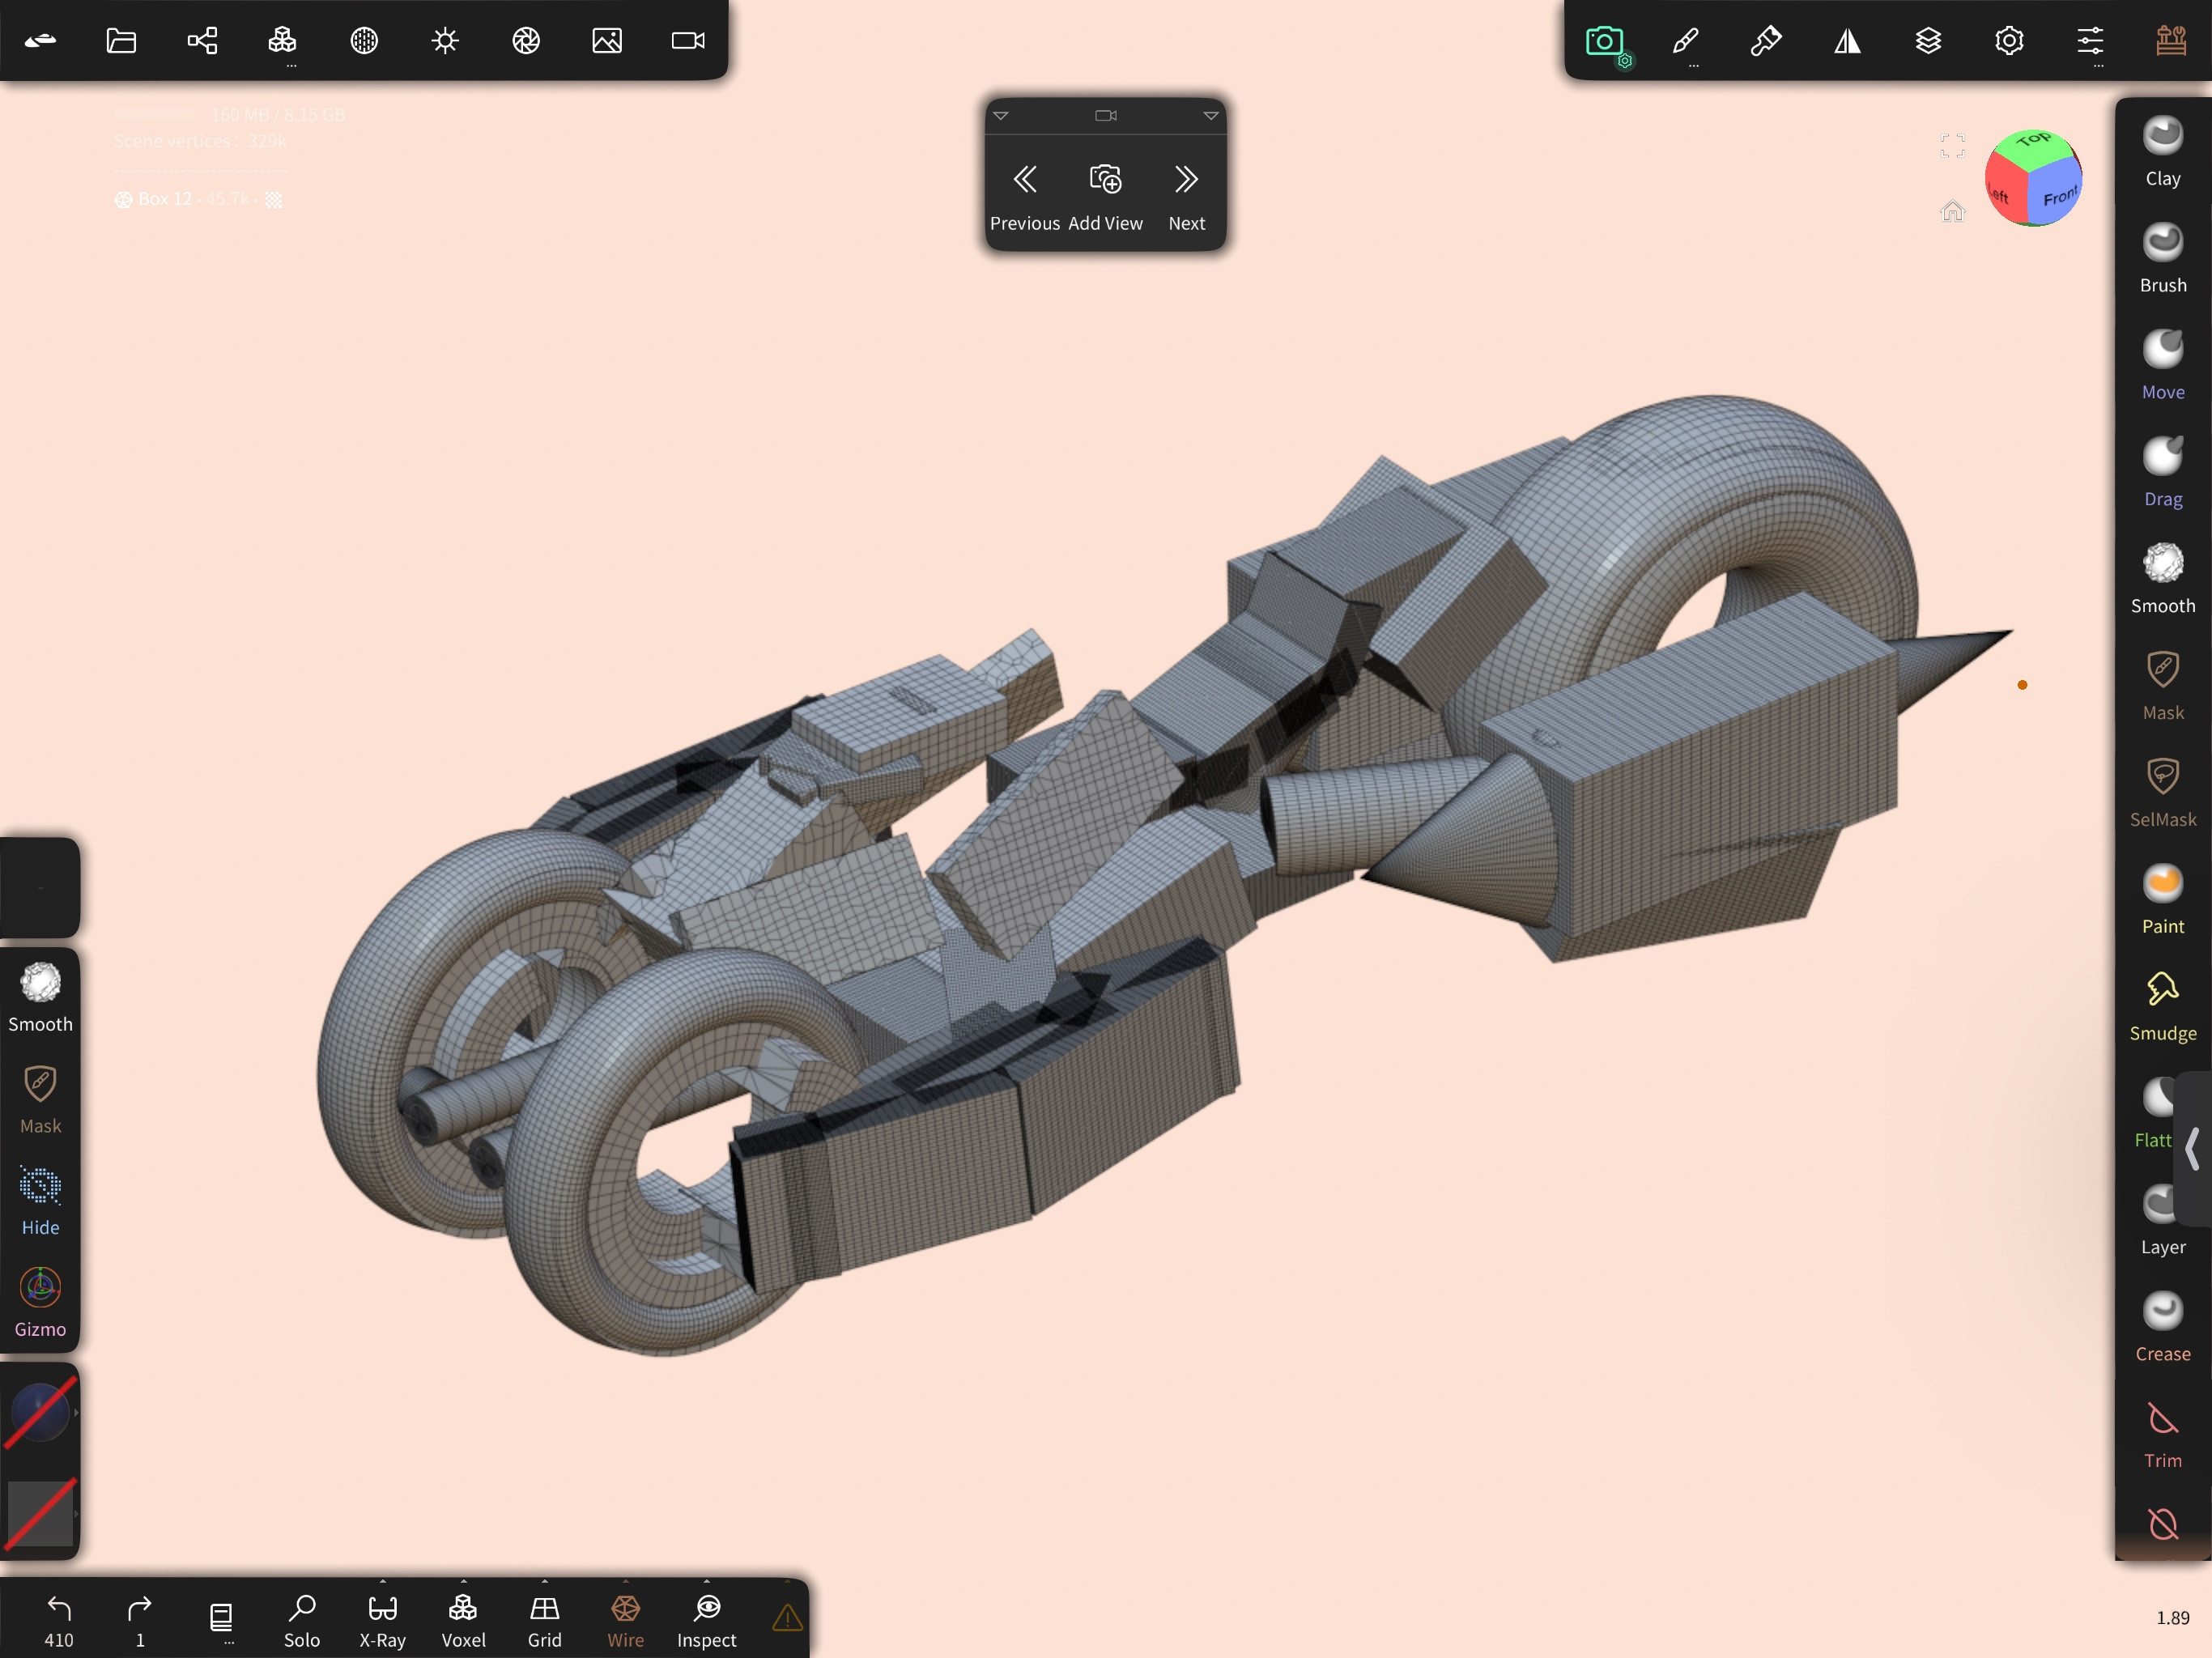Image resolution: width=2212 pixels, height=1658 pixels.
Task: Open the Files folder menu
Action: 121,41
